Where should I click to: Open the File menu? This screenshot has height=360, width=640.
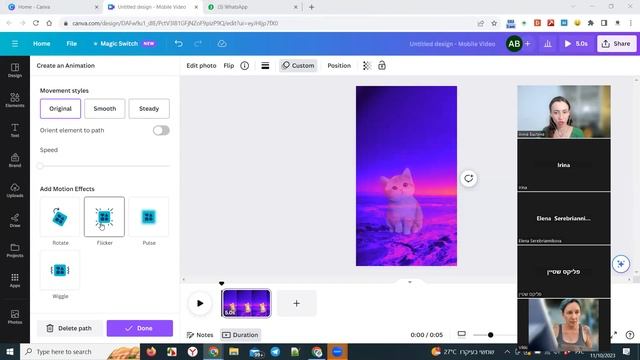click(71, 44)
